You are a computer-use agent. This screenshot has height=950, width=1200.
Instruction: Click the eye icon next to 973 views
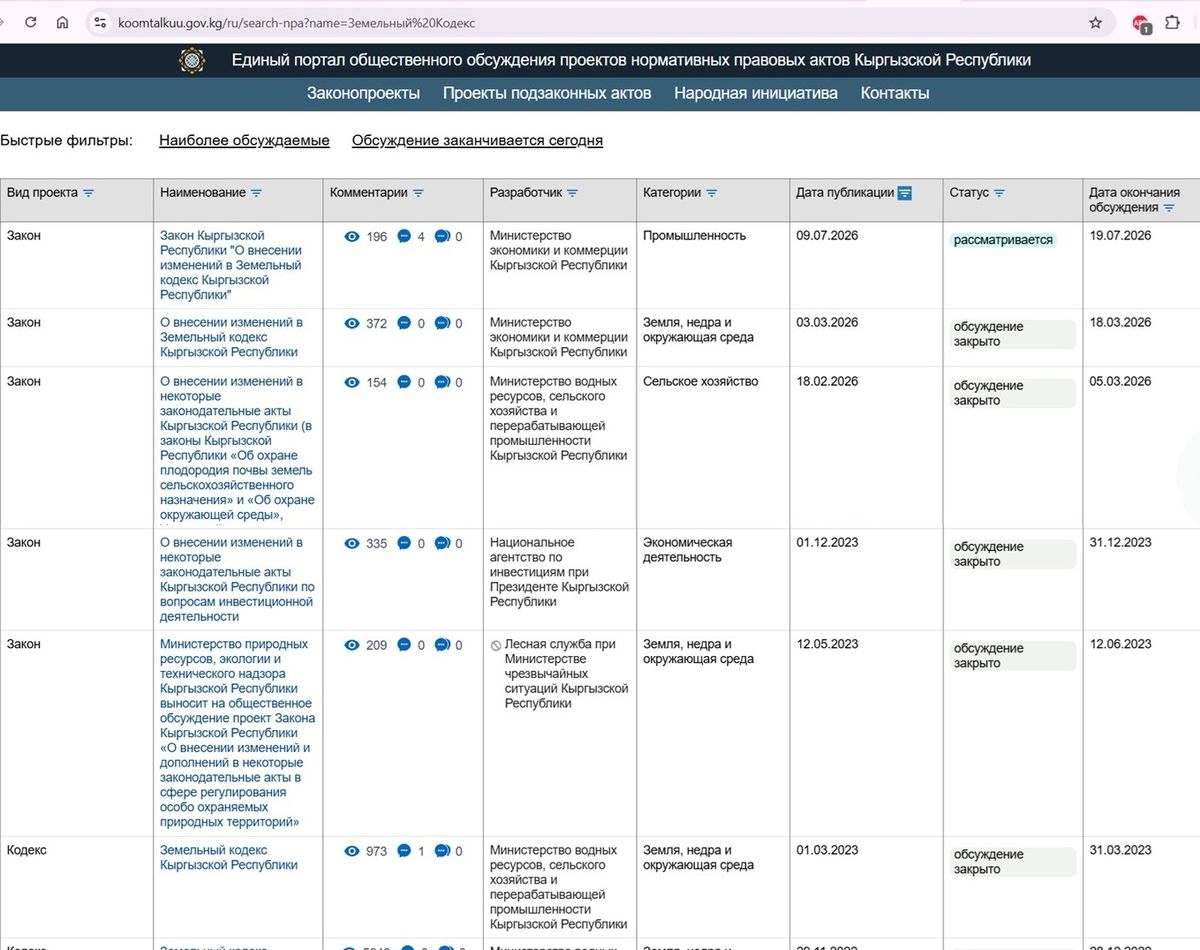tap(352, 851)
